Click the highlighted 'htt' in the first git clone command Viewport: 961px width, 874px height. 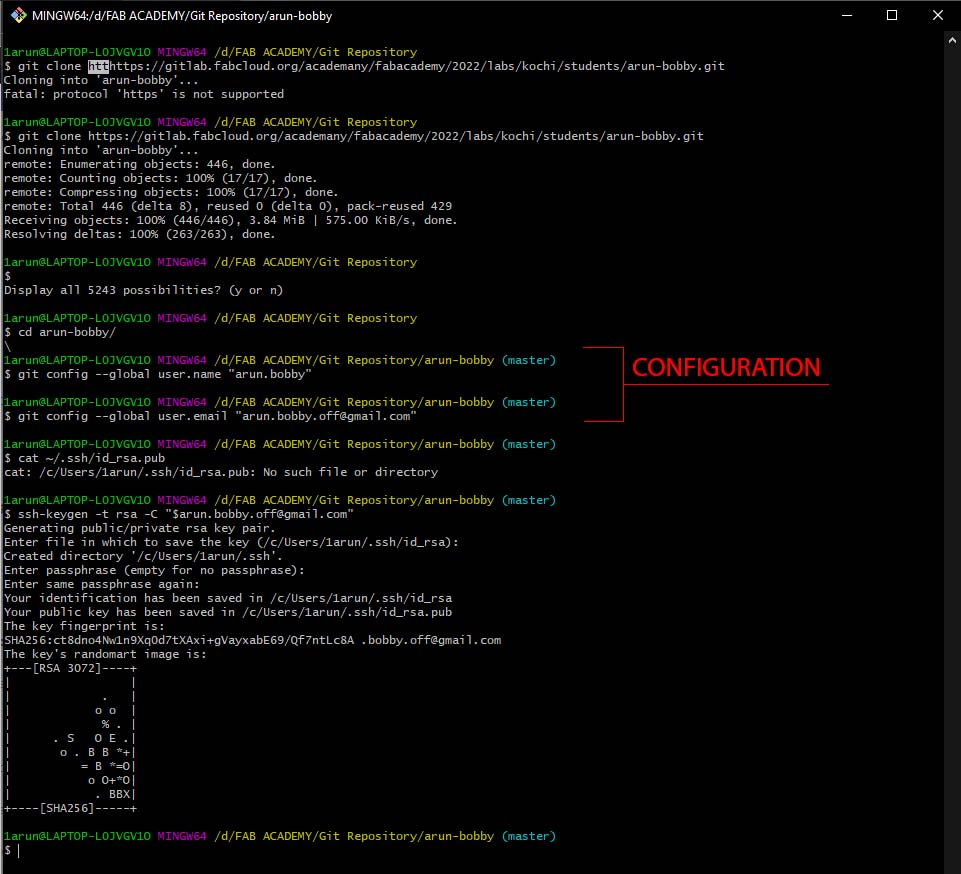[98, 66]
